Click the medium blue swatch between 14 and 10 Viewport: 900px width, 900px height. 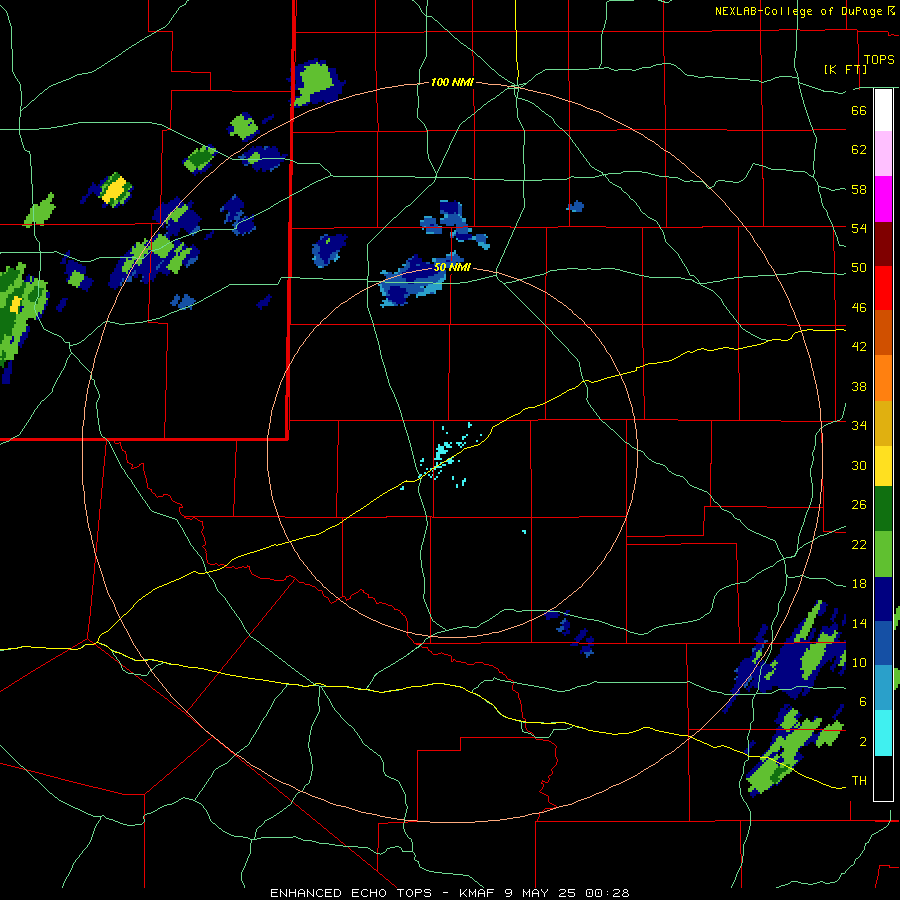(x=883, y=643)
